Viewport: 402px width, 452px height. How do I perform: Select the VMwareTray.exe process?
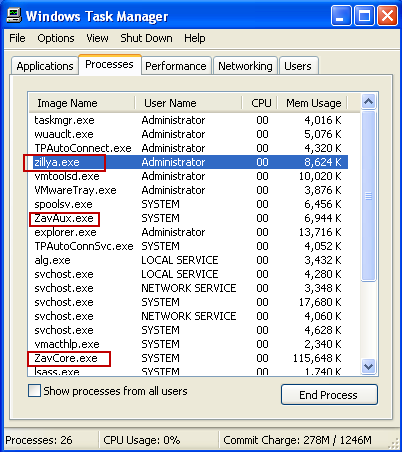[x=188, y=190]
